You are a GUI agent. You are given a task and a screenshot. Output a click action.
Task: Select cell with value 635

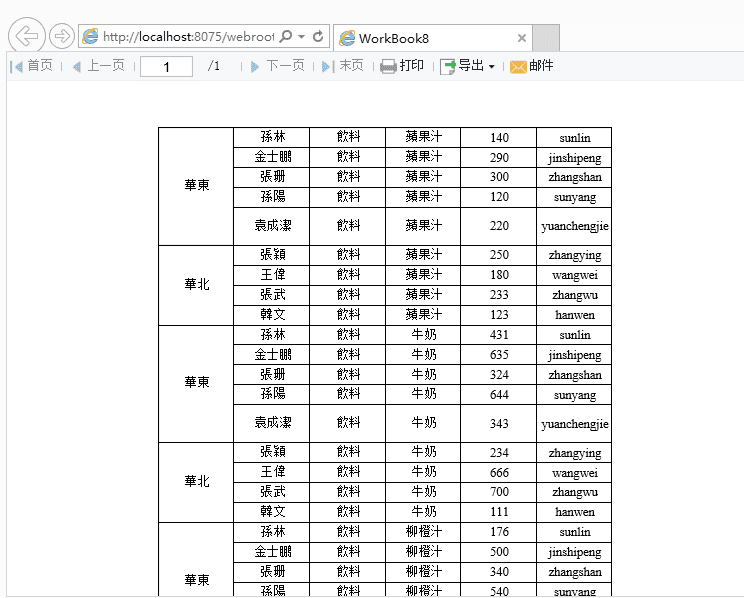[499, 355]
